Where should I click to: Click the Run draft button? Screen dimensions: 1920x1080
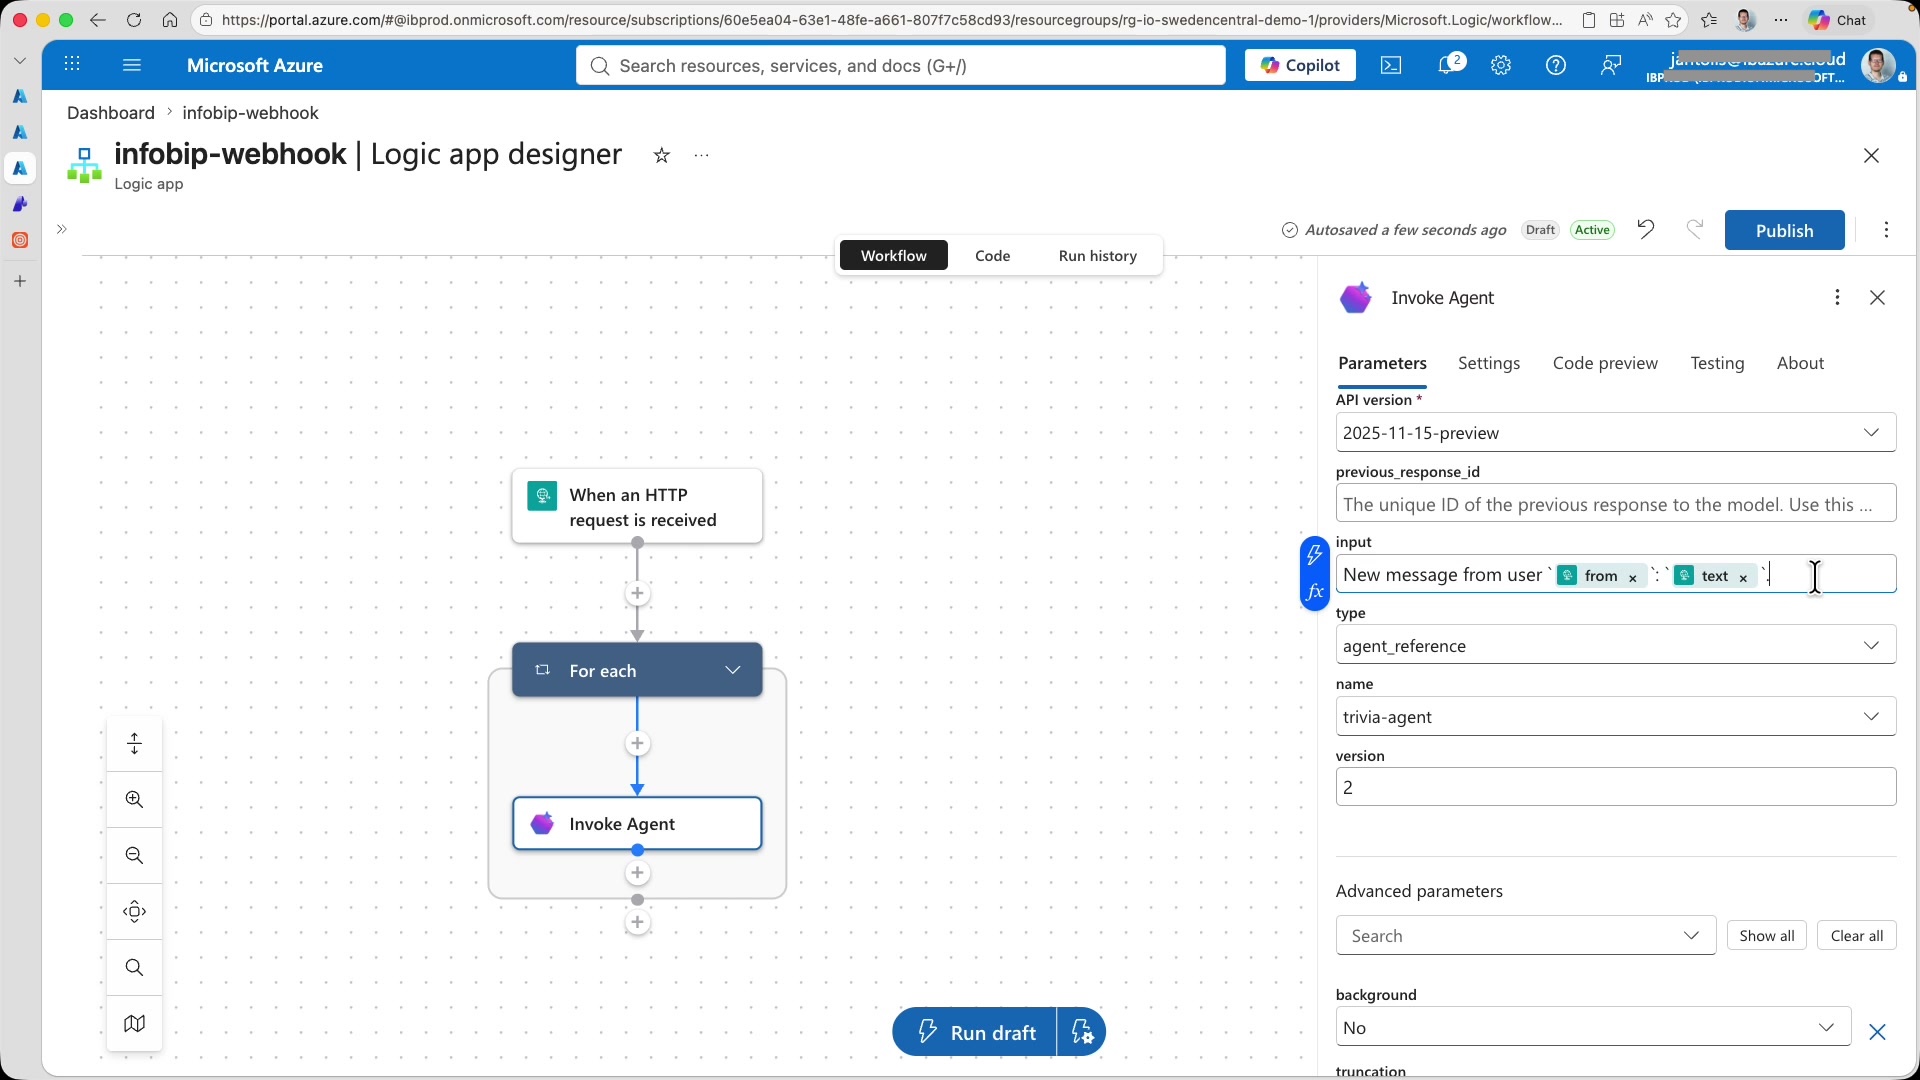pos(974,1032)
